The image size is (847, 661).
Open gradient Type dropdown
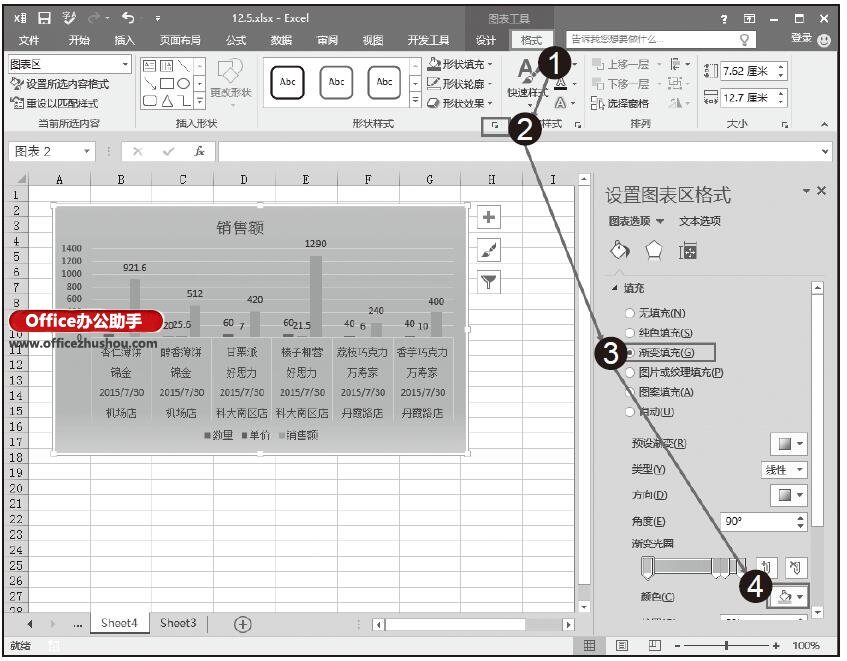(x=784, y=470)
